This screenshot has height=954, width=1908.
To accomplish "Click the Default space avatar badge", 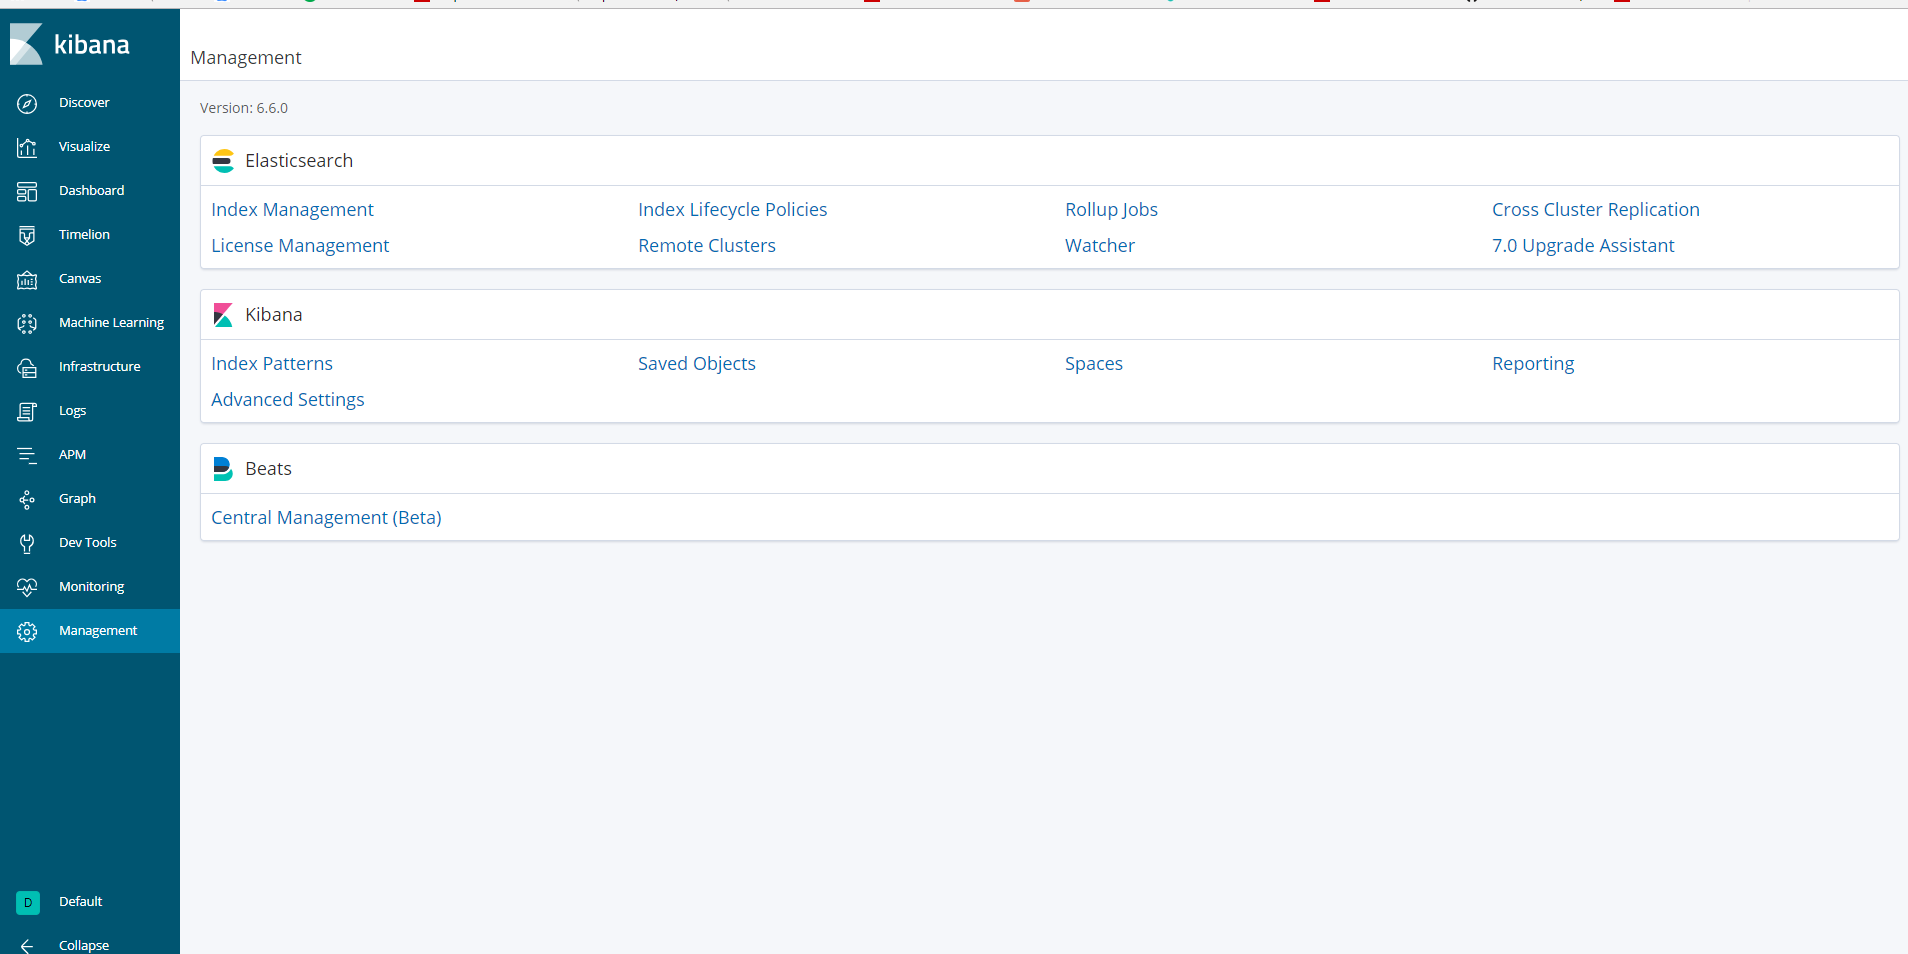I will point(28,902).
